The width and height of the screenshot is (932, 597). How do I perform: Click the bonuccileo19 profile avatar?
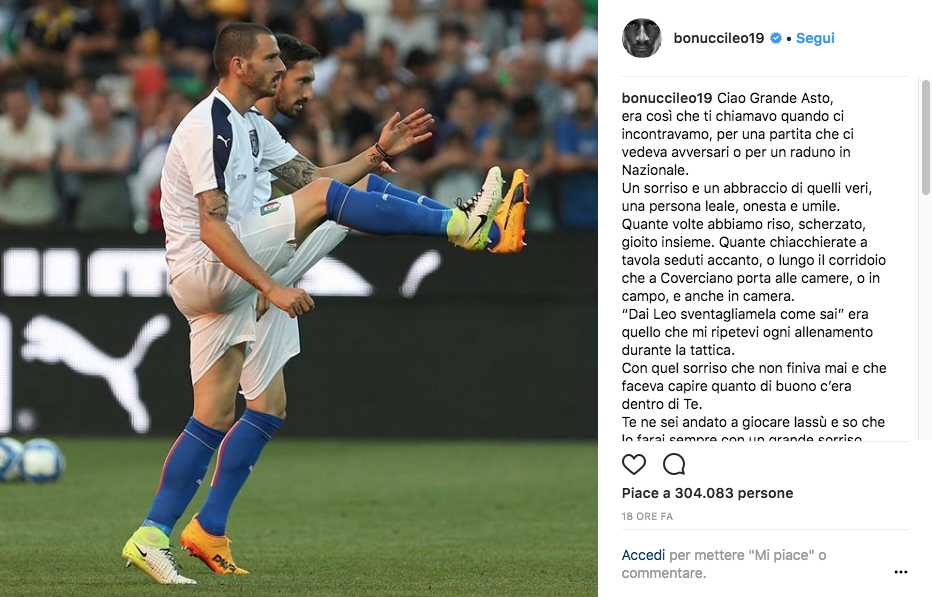[641, 38]
